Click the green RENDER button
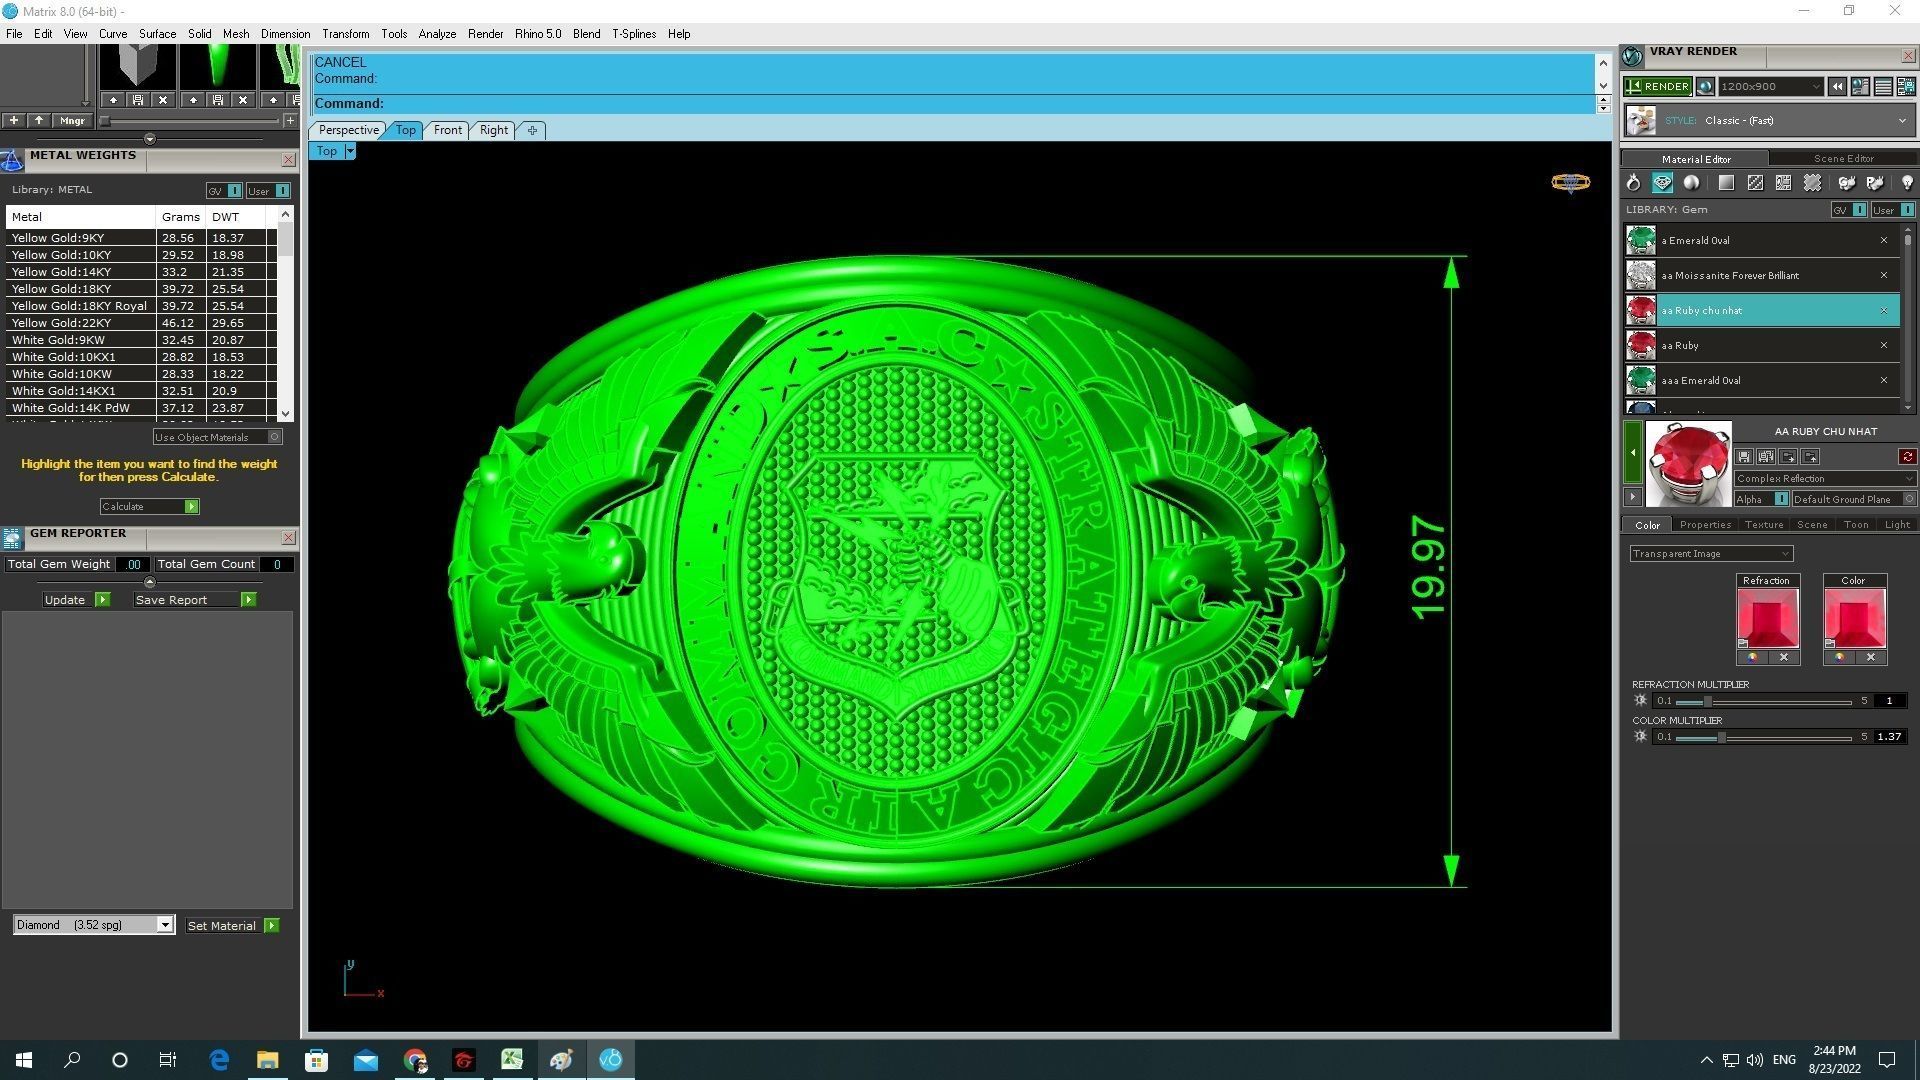 point(1657,87)
